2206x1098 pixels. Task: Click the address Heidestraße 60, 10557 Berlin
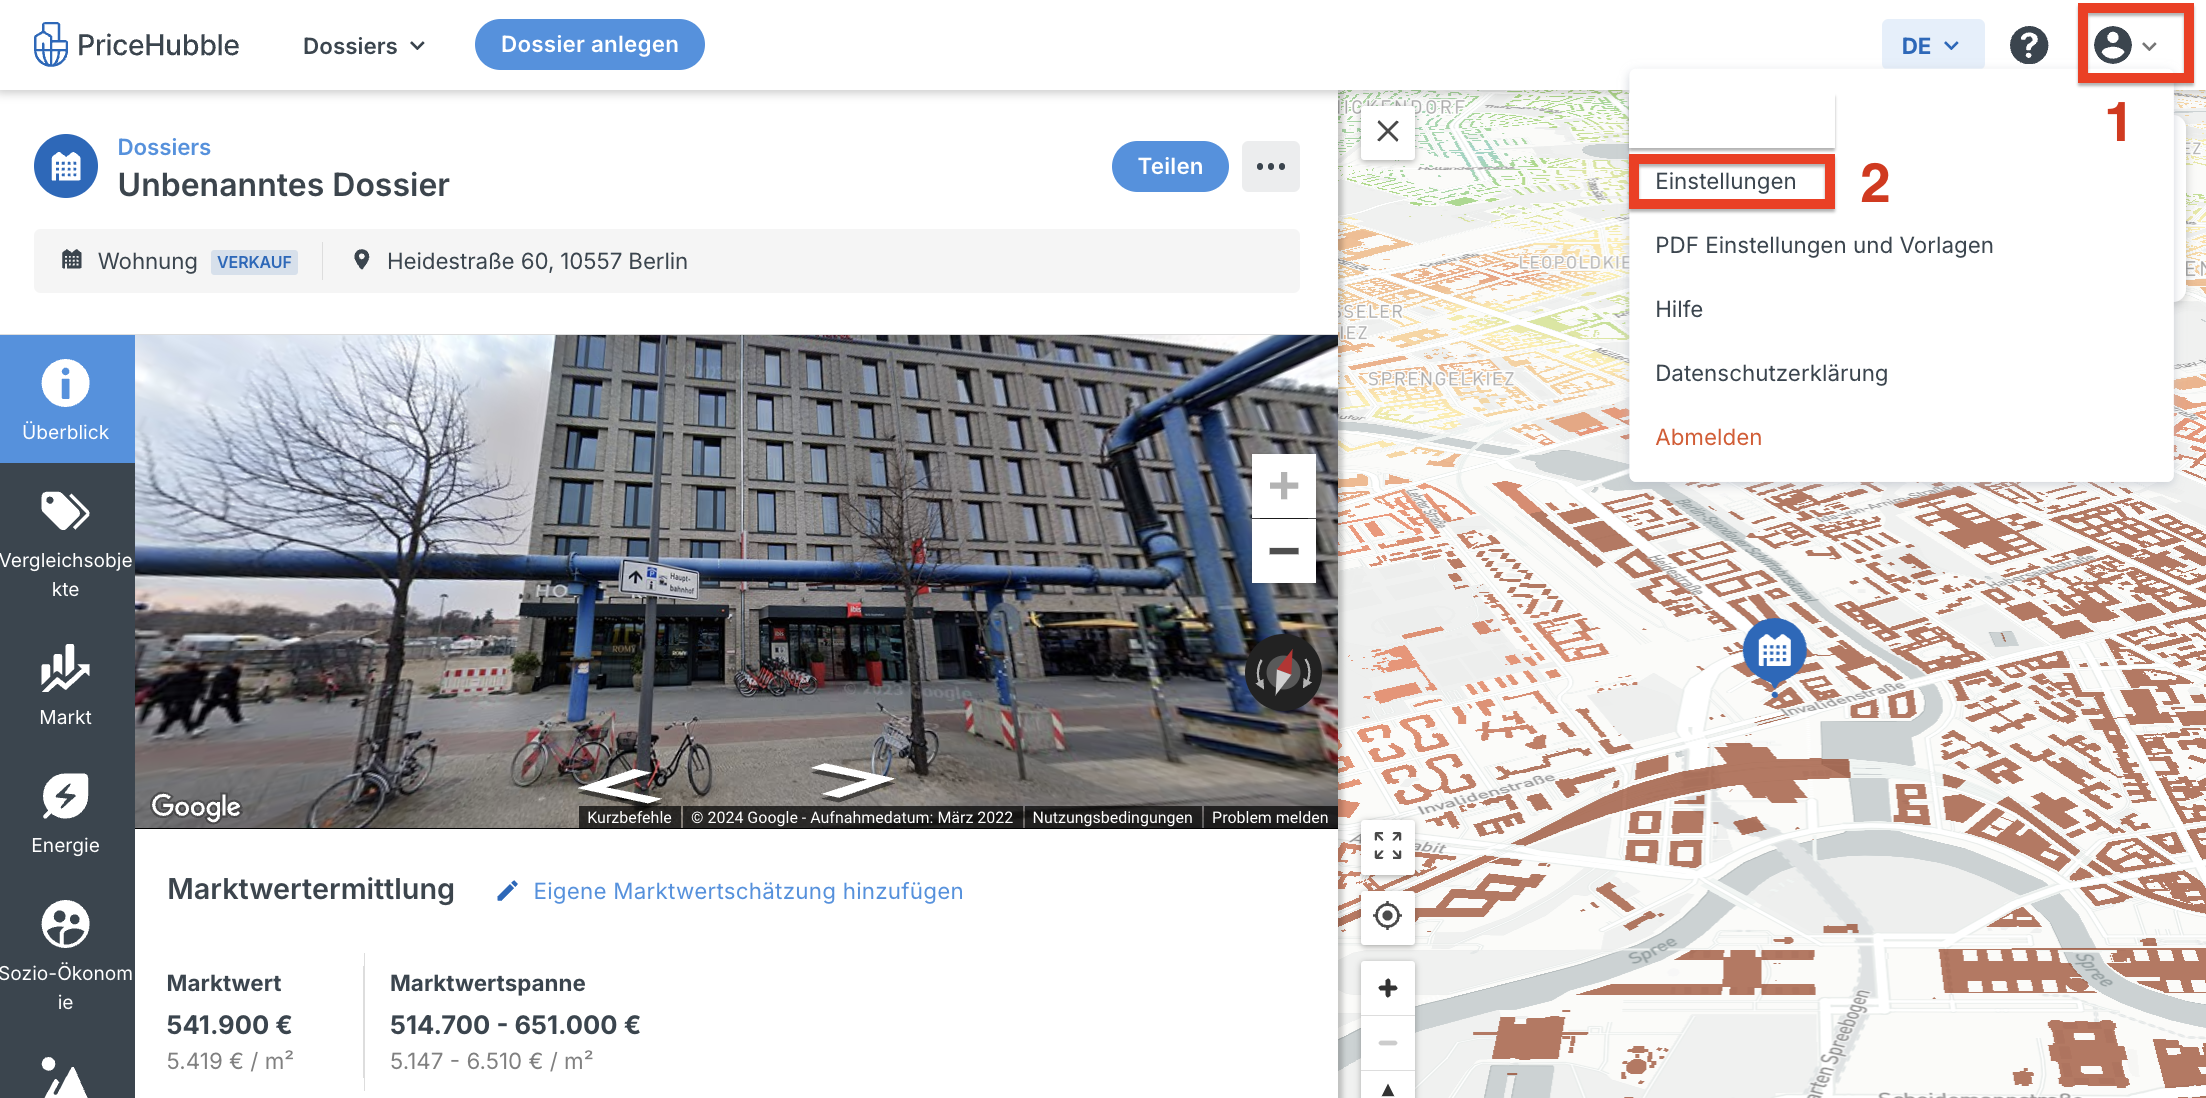(537, 261)
